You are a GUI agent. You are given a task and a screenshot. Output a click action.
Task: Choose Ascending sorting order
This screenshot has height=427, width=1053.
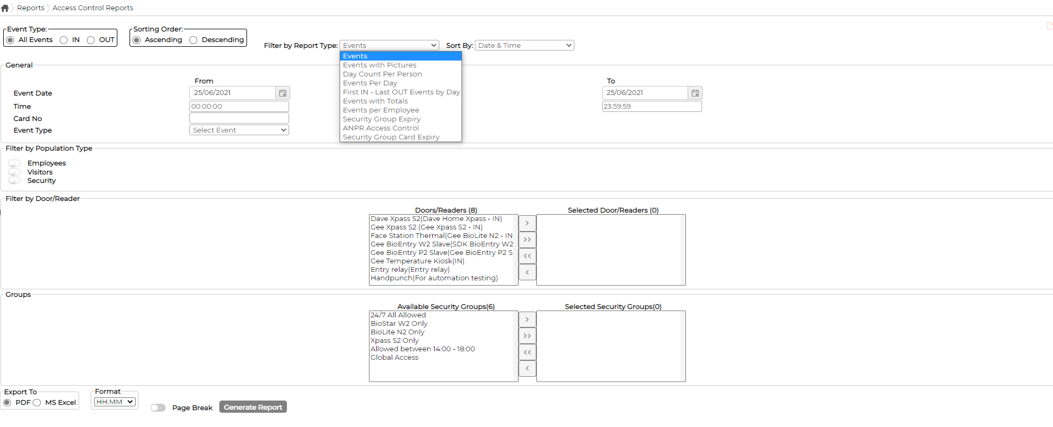pos(137,40)
